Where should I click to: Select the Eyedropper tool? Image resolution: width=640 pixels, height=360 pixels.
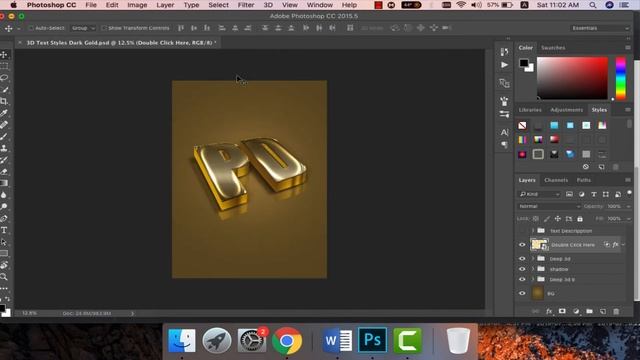pos(4,113)
